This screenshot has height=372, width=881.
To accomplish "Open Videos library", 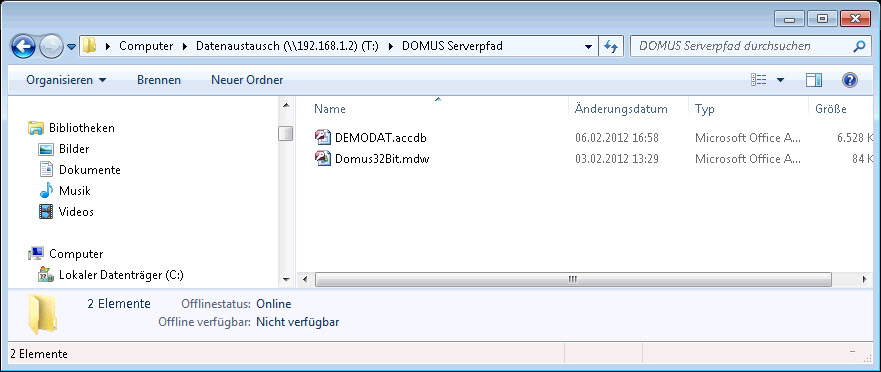I will click(x=76, y=212).
